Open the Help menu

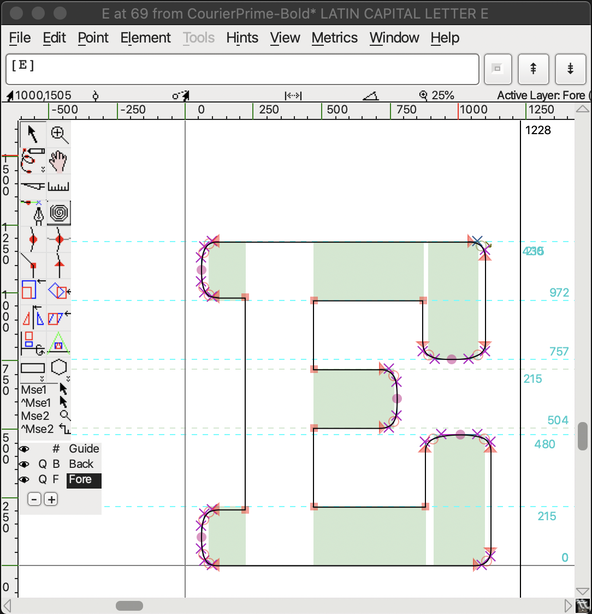445,38
